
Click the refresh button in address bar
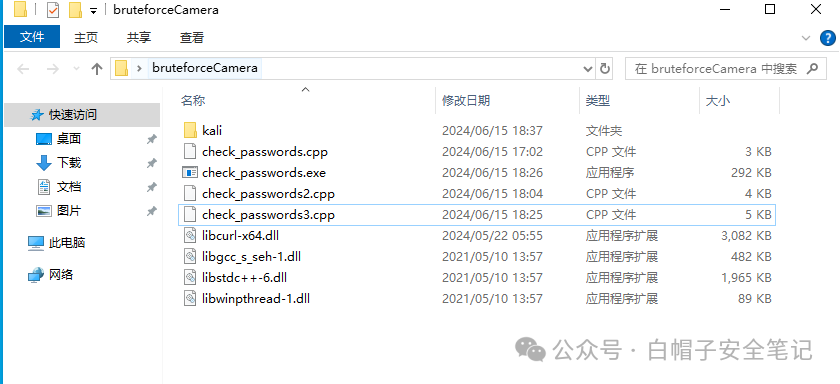click(605, 69)
